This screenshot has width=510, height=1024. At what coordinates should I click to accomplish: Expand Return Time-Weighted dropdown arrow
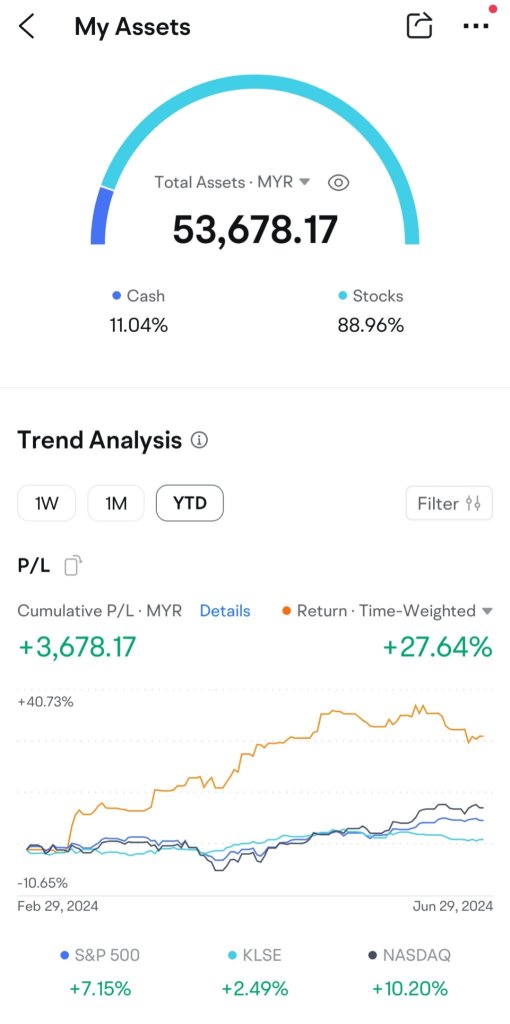pyautogui.click(x=486, y=611)
